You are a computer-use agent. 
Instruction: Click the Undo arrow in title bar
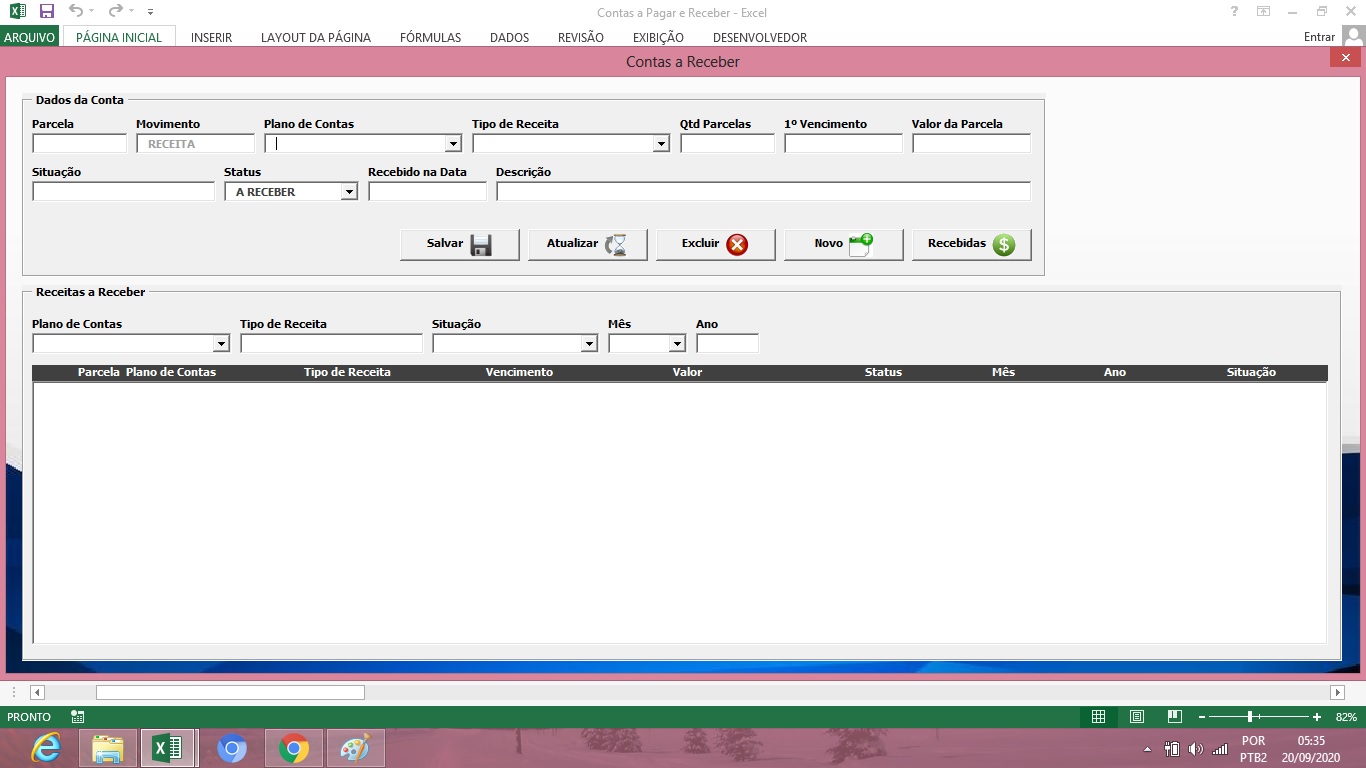pos(76,11)
